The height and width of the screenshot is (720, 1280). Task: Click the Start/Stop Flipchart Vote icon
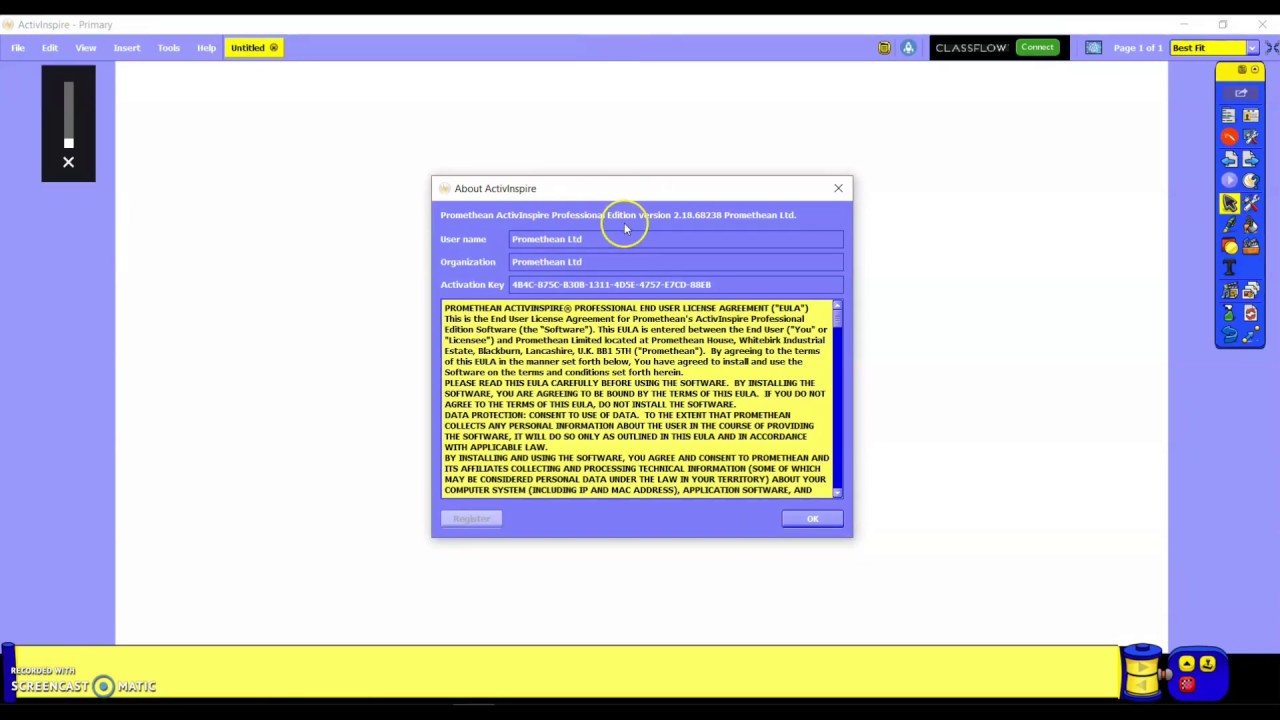click(1229, 181)
